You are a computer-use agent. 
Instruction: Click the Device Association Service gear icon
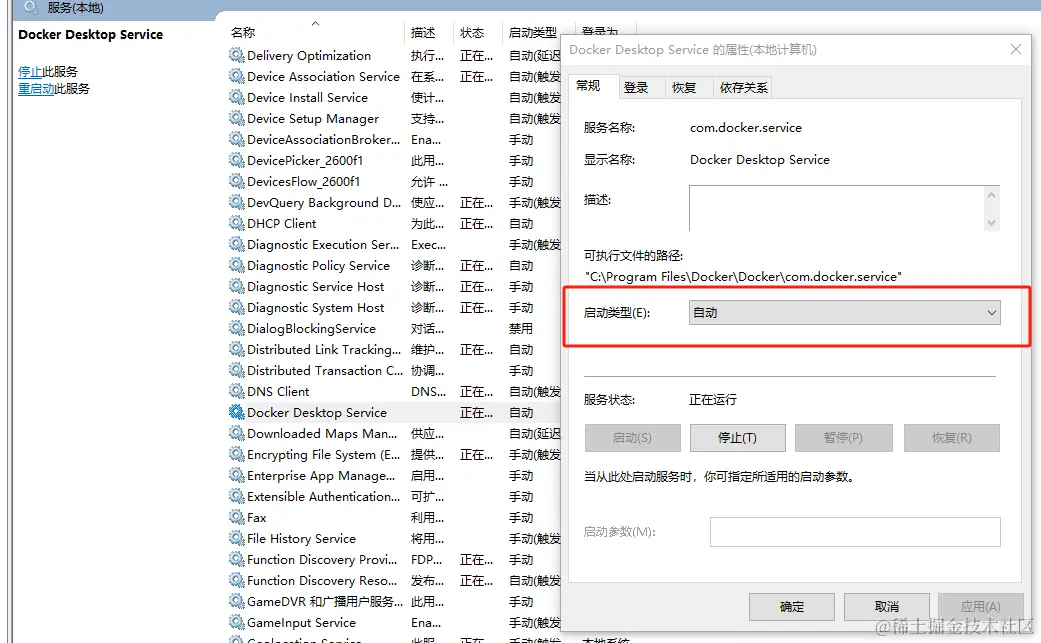236,76
